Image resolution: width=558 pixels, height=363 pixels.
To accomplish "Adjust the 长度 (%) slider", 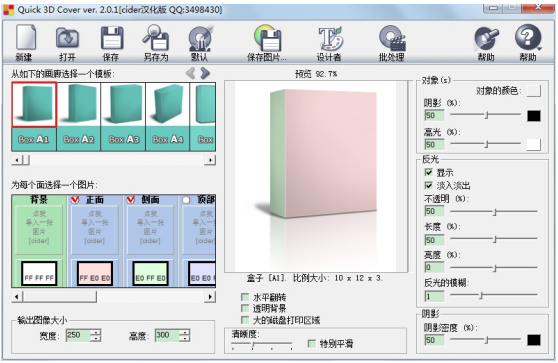I will point(494,239).
